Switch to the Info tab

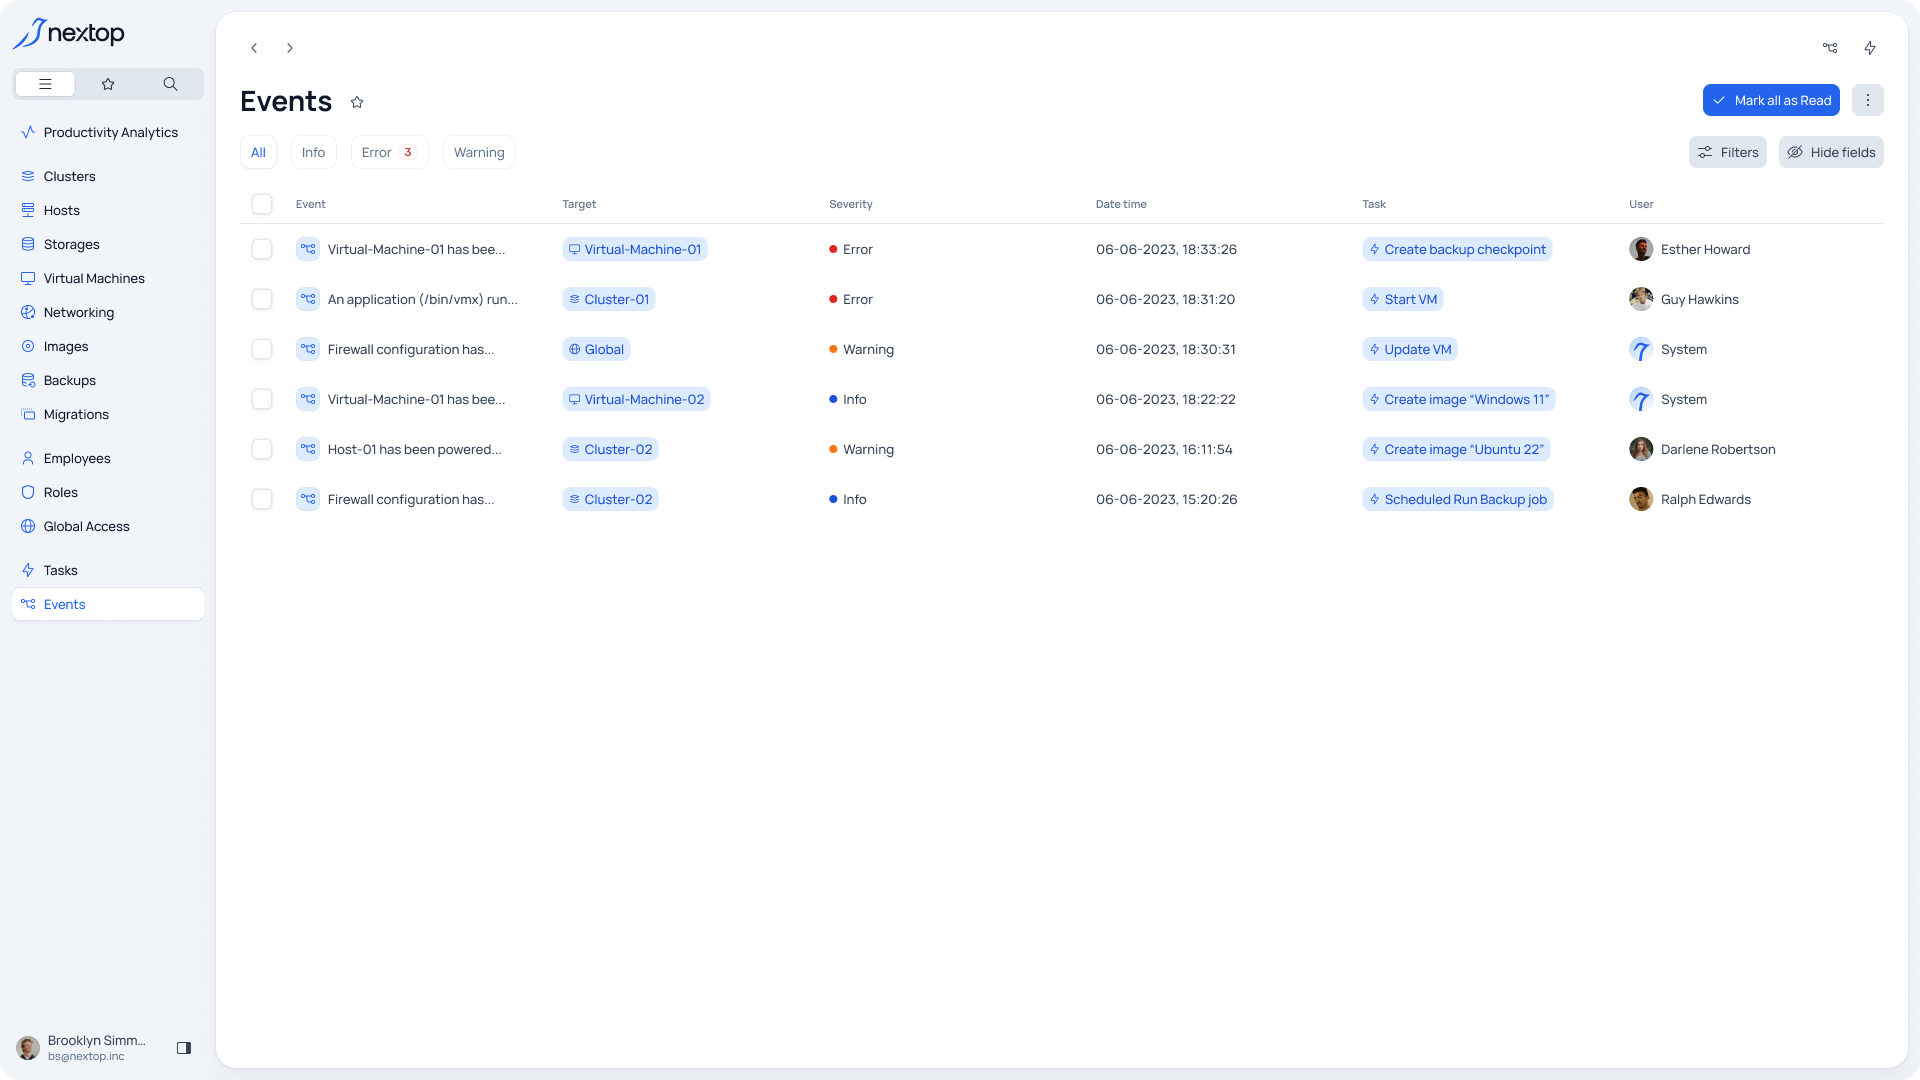pyautogui.click(x=314, y=152)
